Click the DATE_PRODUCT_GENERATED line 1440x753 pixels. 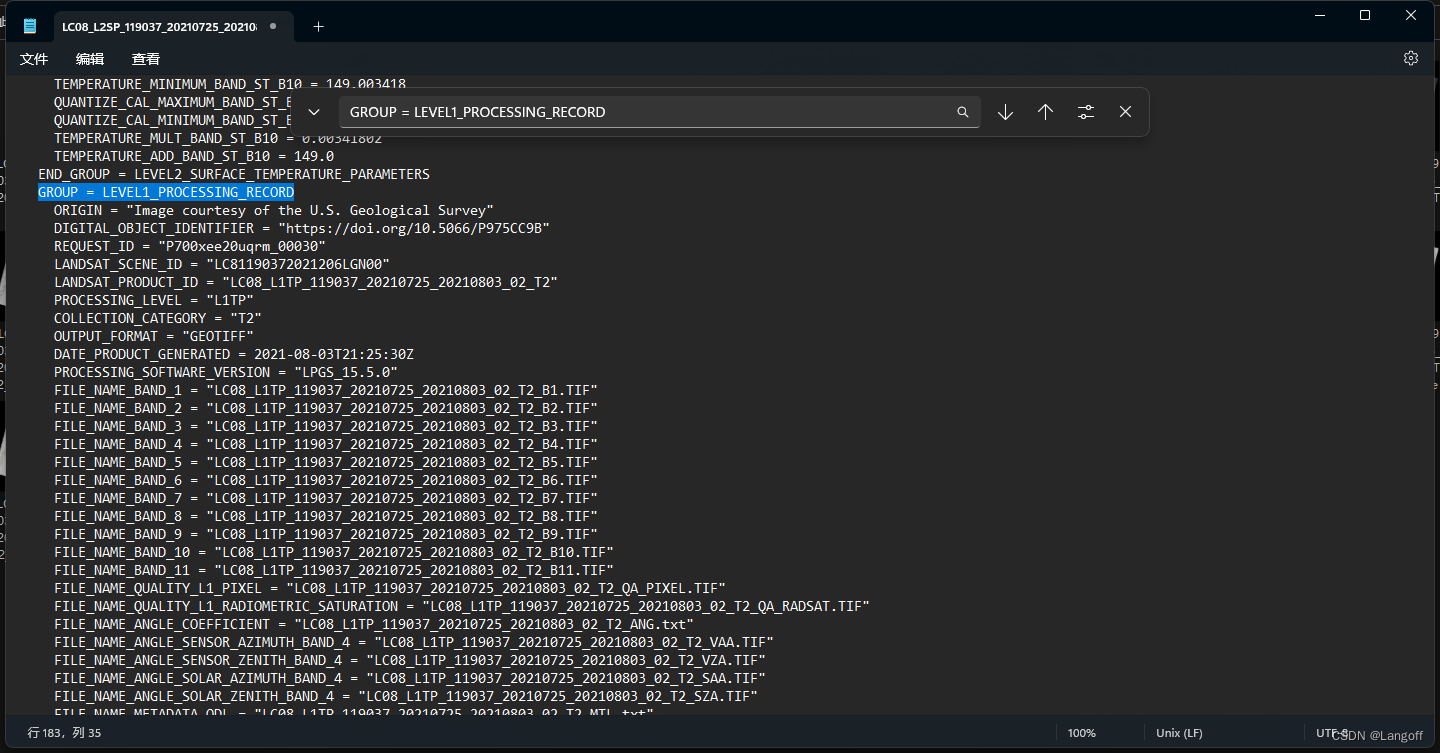234,354
